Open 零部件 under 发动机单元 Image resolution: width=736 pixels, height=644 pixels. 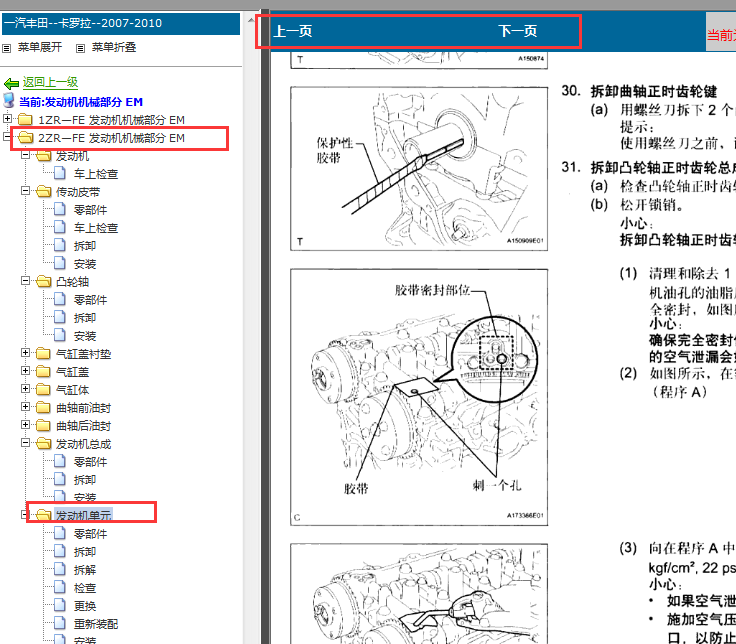(91, 534)
